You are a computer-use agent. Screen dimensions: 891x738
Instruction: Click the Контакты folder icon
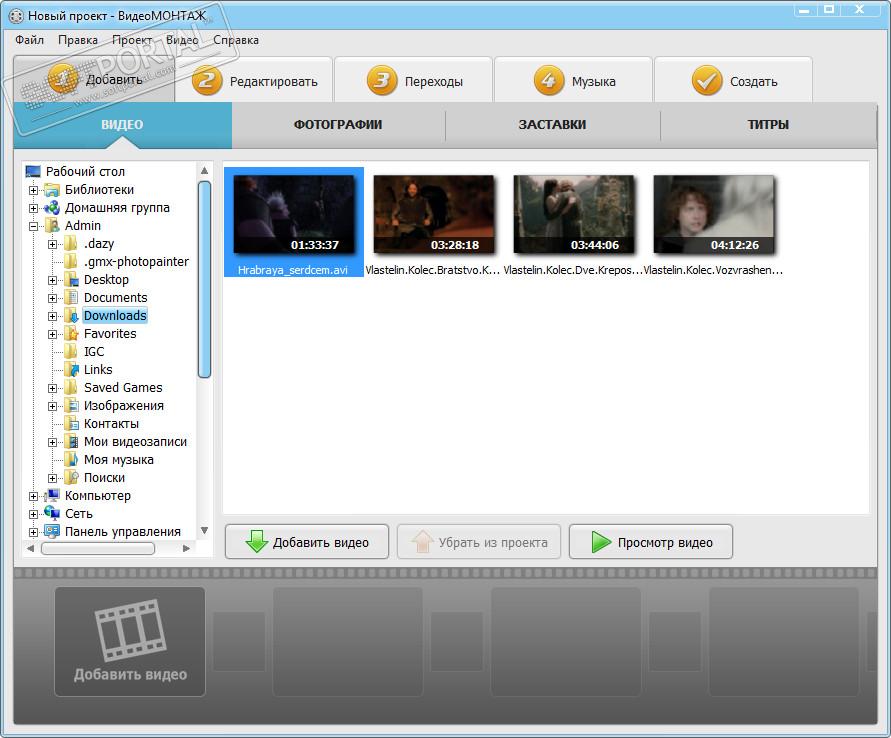tap(71, 424)
